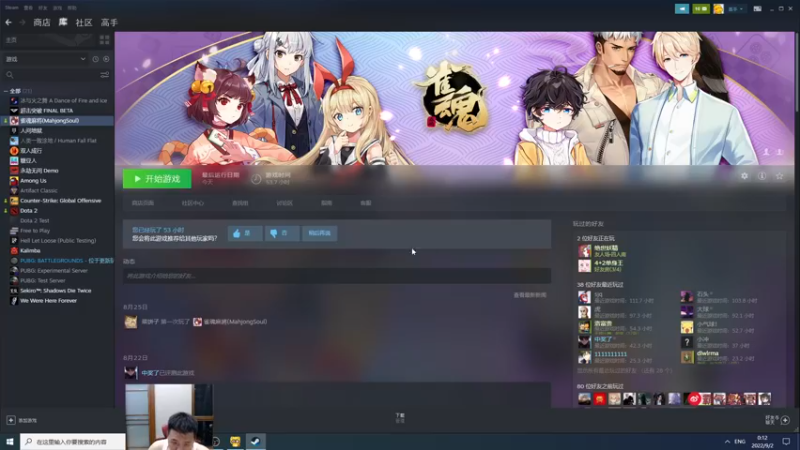Select PUBG: BATTLEGROUNDS entry

(x=67, y=261)
